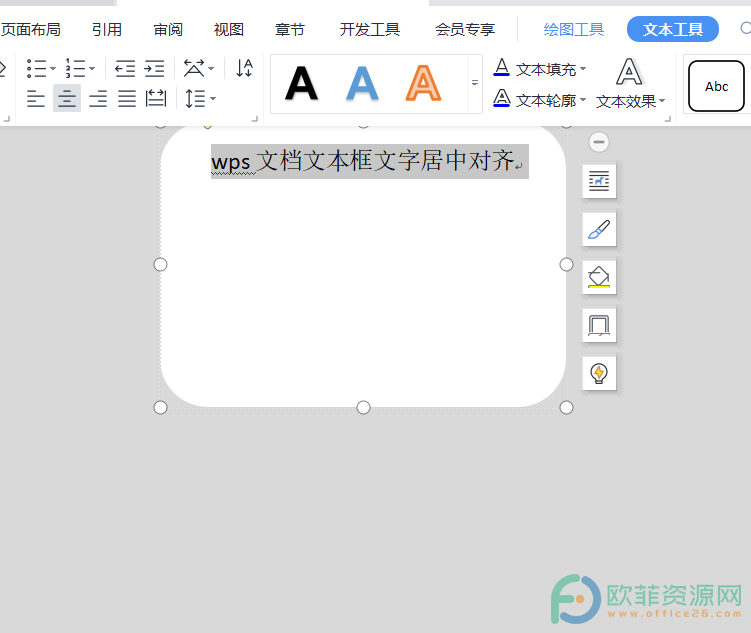Click the shape fill bucket icon

[x=599, y=277]
